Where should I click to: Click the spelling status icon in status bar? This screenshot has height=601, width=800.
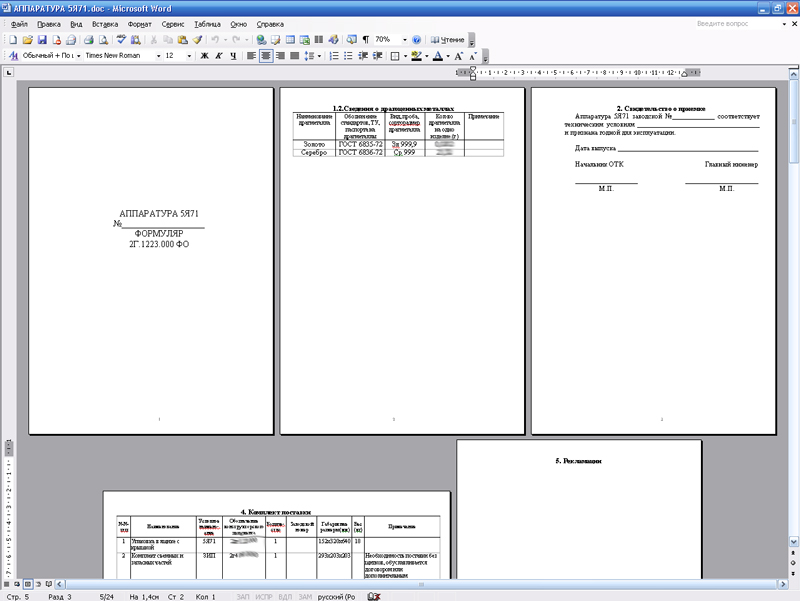coord(373,596)
